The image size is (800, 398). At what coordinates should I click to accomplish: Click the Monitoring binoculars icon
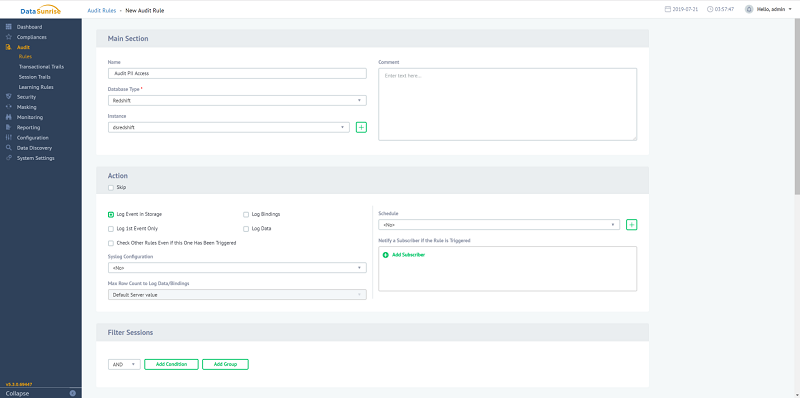click(x=8, y=117)
